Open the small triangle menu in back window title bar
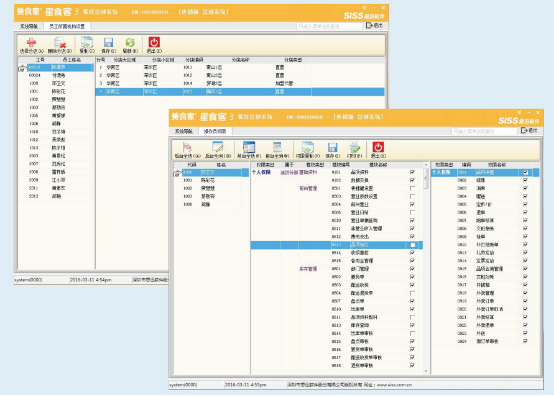554x396 pixels. [364, 7]
